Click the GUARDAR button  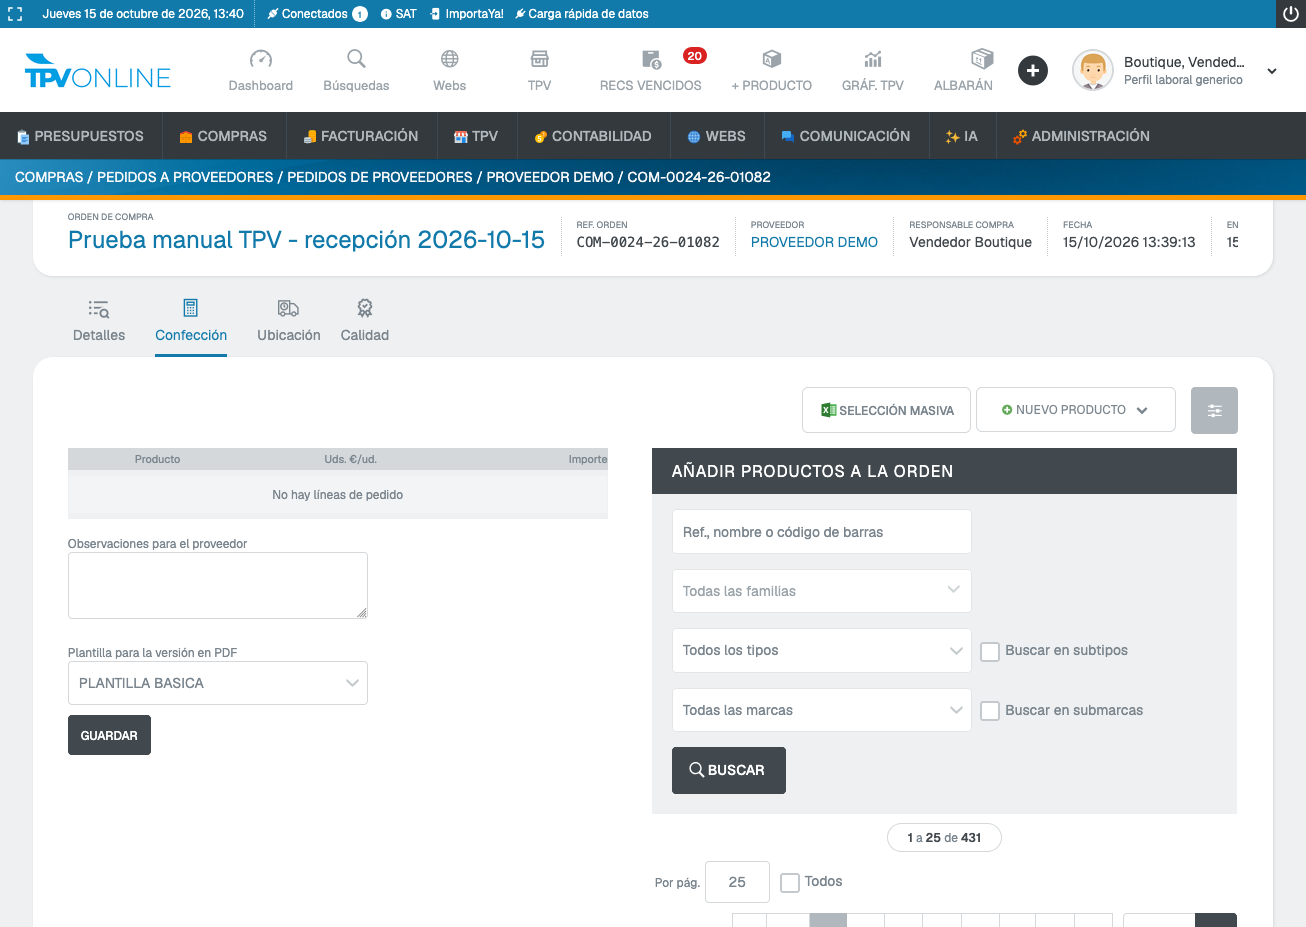point(109,735)
